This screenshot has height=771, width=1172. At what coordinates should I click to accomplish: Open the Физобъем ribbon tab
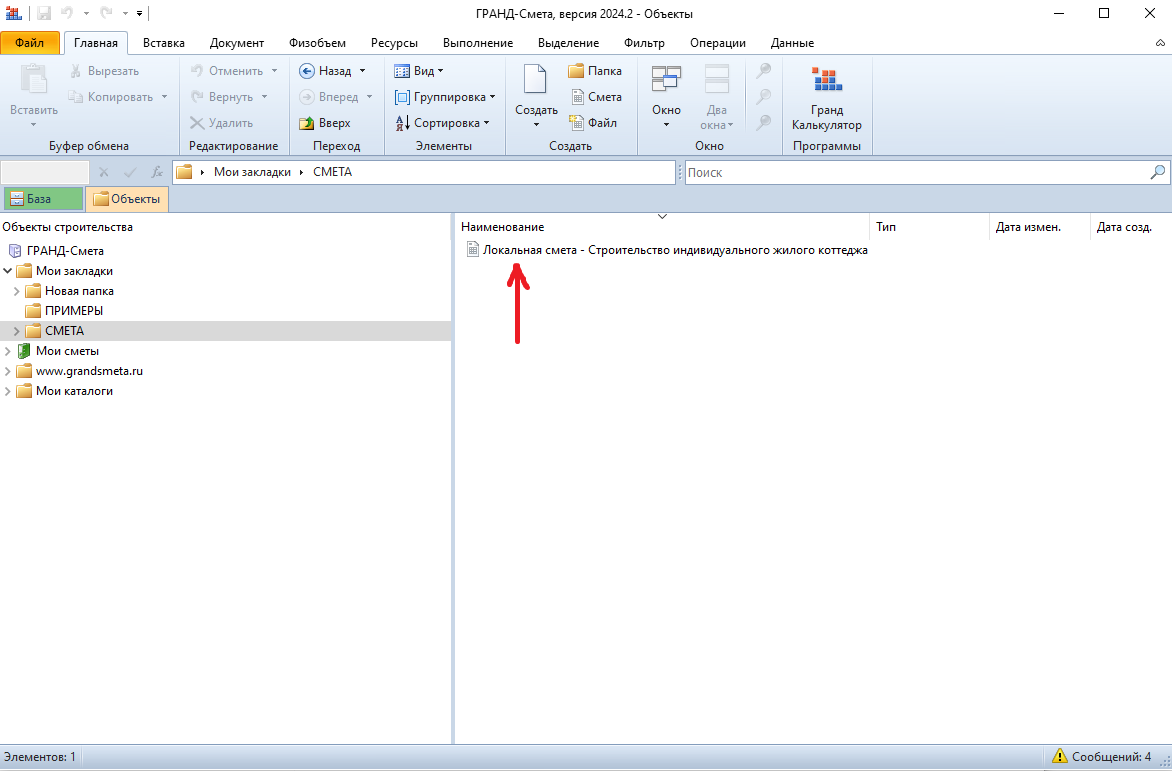pyautogui.click(x=317, y=43)
